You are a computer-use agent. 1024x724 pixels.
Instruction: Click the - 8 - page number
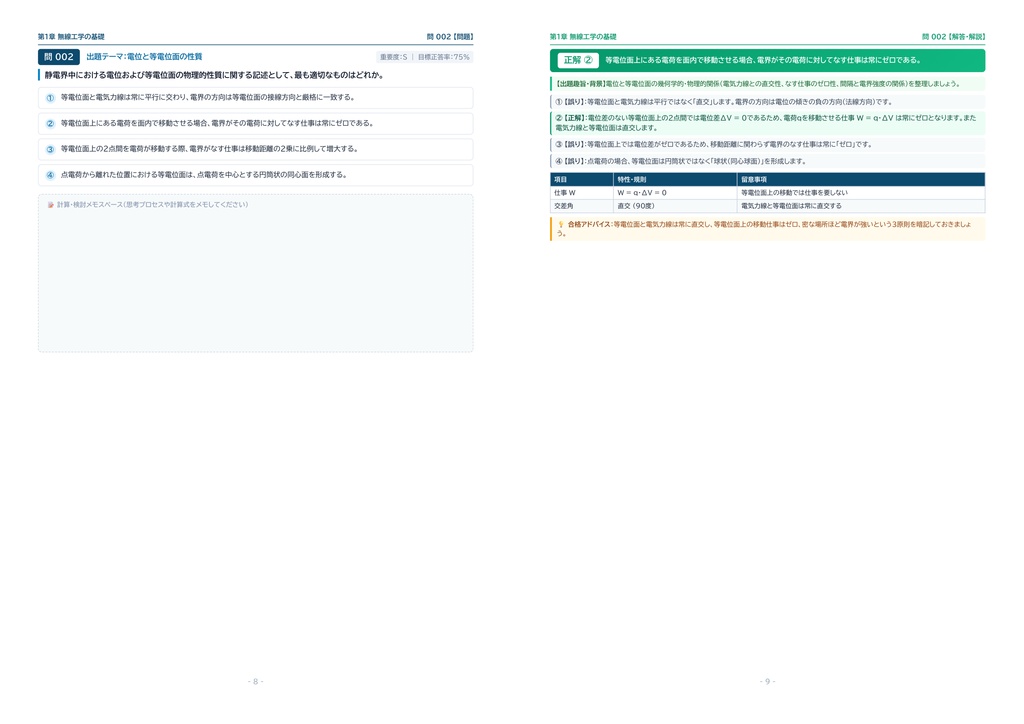(255, 682)
